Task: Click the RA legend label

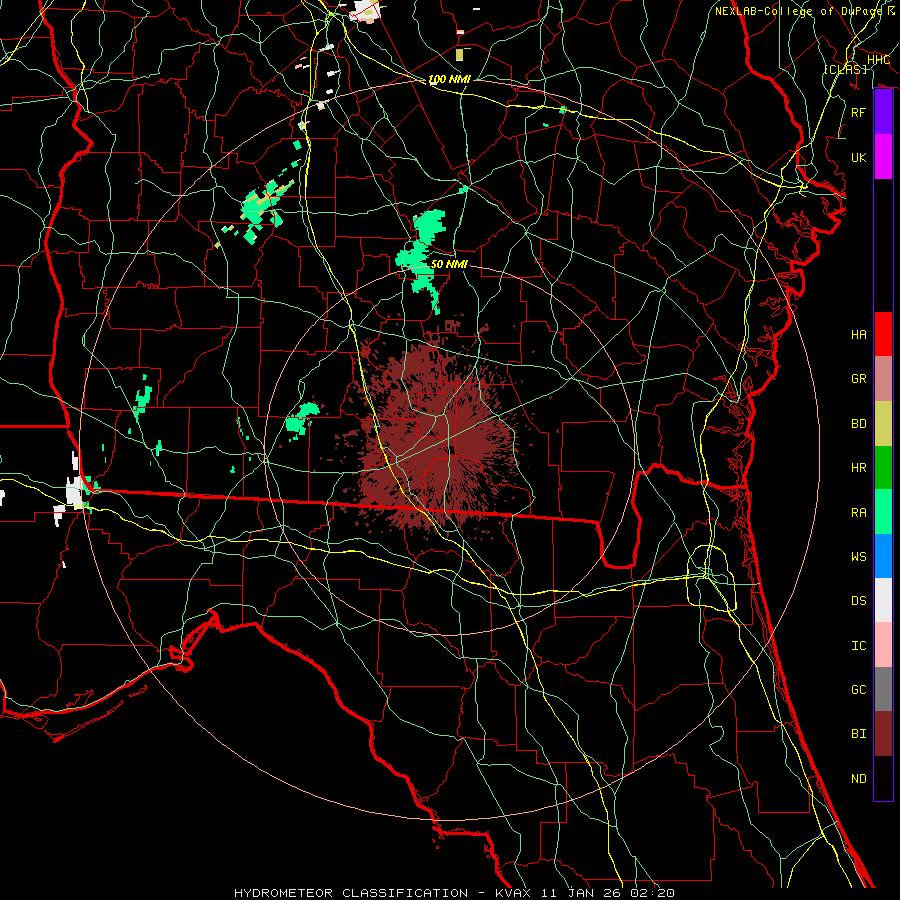Action: point(859,513)
